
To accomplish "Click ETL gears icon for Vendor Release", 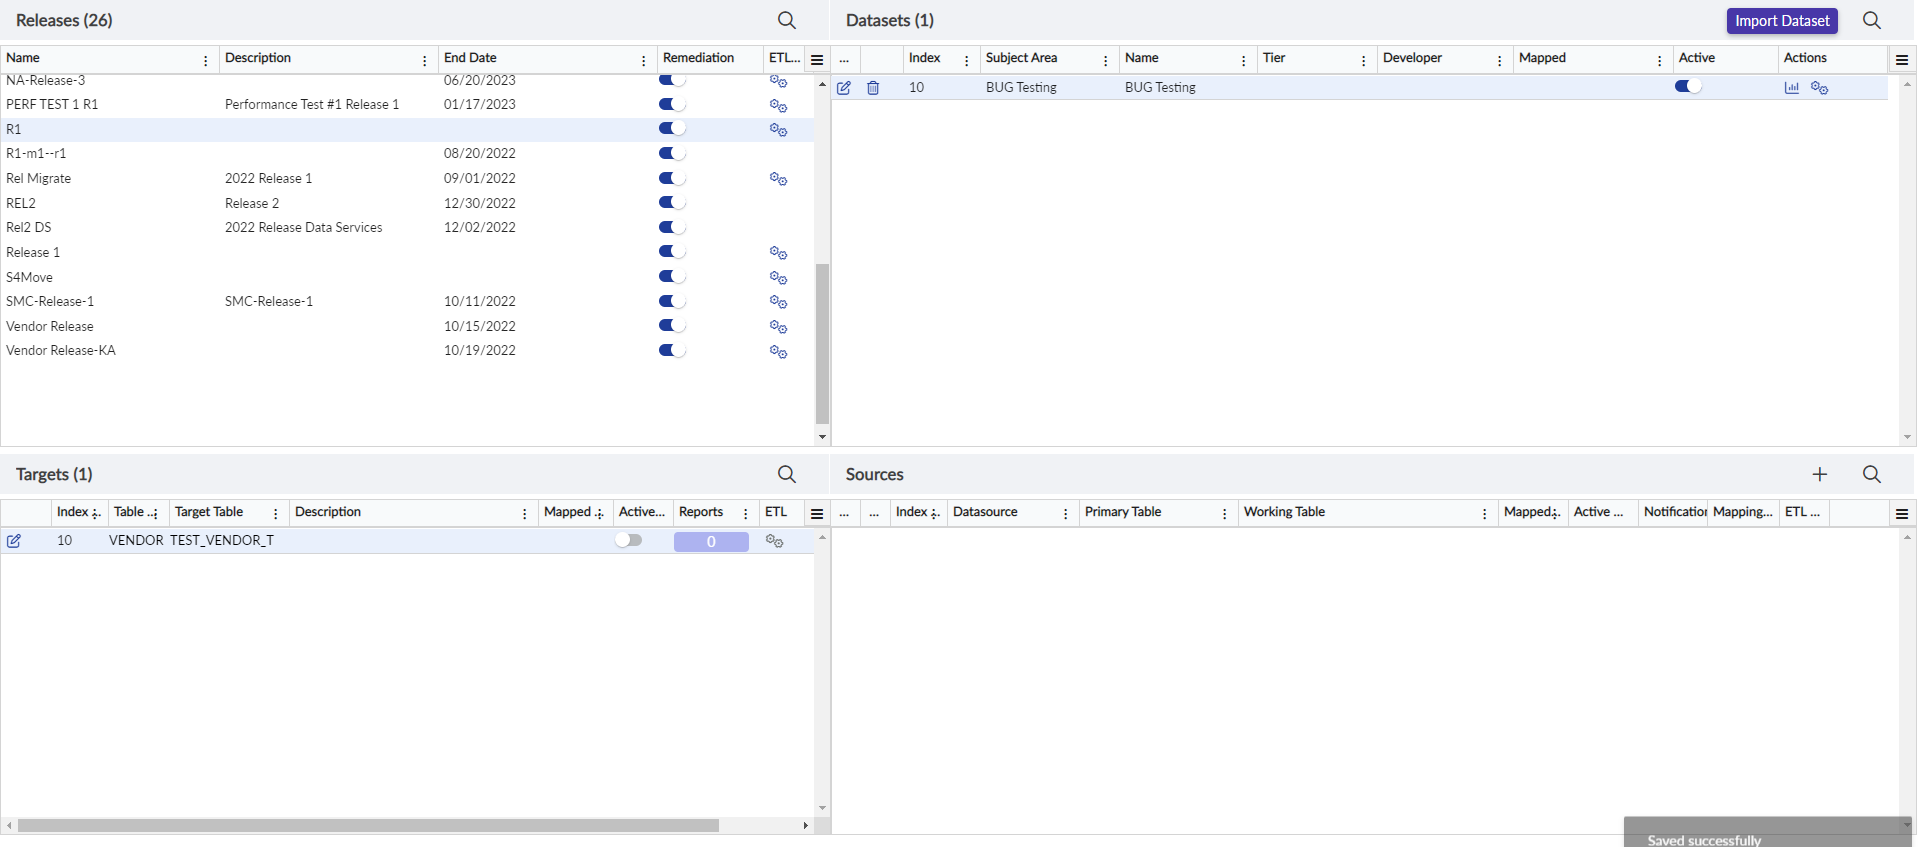I will click(x=779, y=327).
